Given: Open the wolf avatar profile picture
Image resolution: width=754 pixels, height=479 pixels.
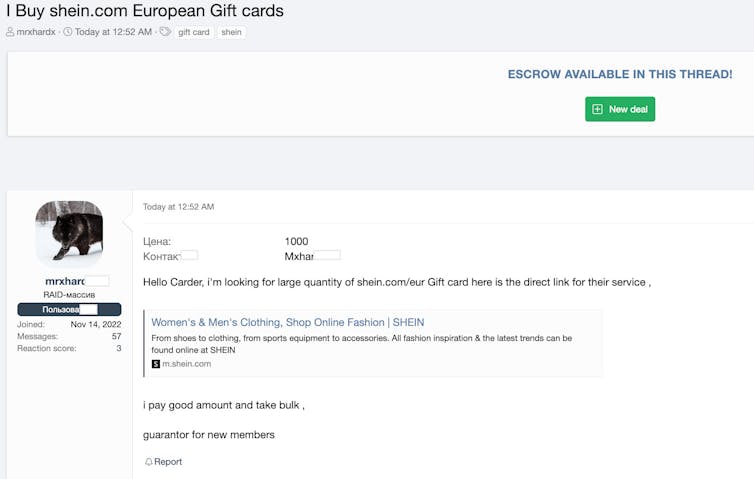Looking at the screenshot, I should [x=69, y=234].
